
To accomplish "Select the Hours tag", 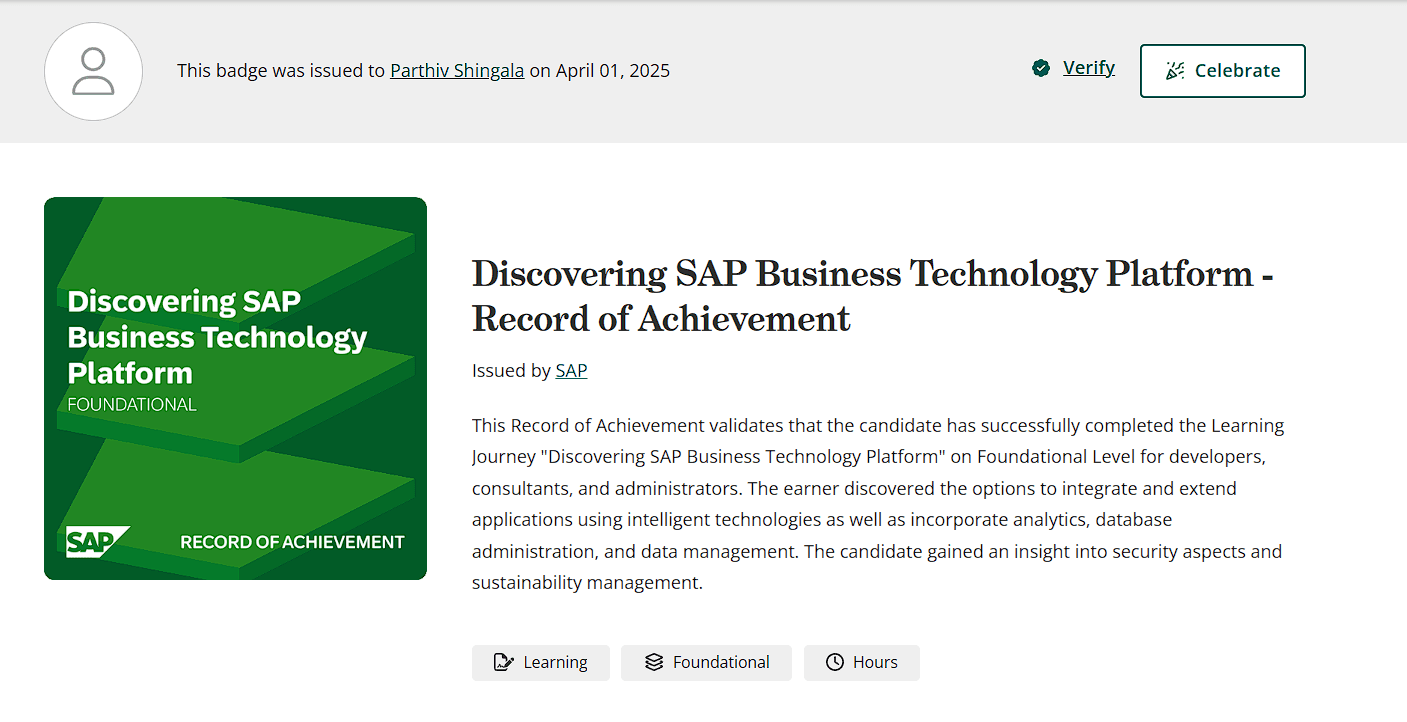I will 862,662.
